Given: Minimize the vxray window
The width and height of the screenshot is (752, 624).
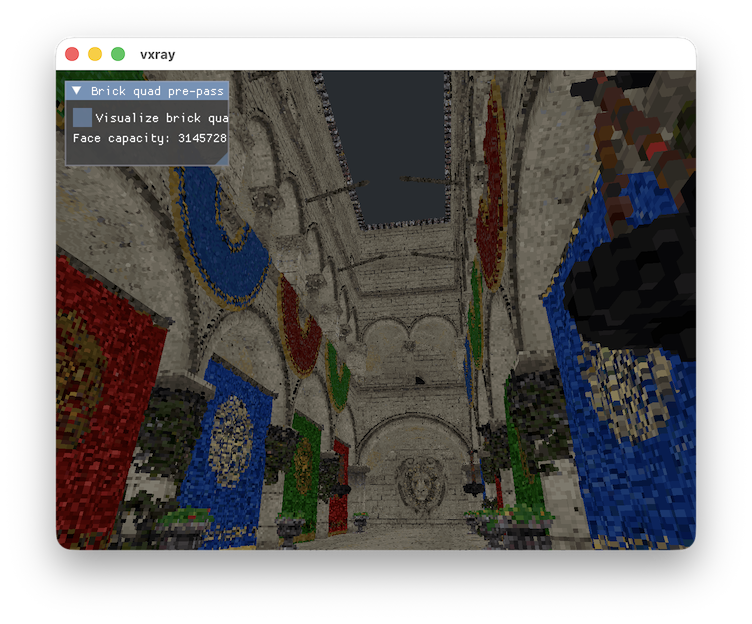Looking at the screenshot, I should point(95,54).
